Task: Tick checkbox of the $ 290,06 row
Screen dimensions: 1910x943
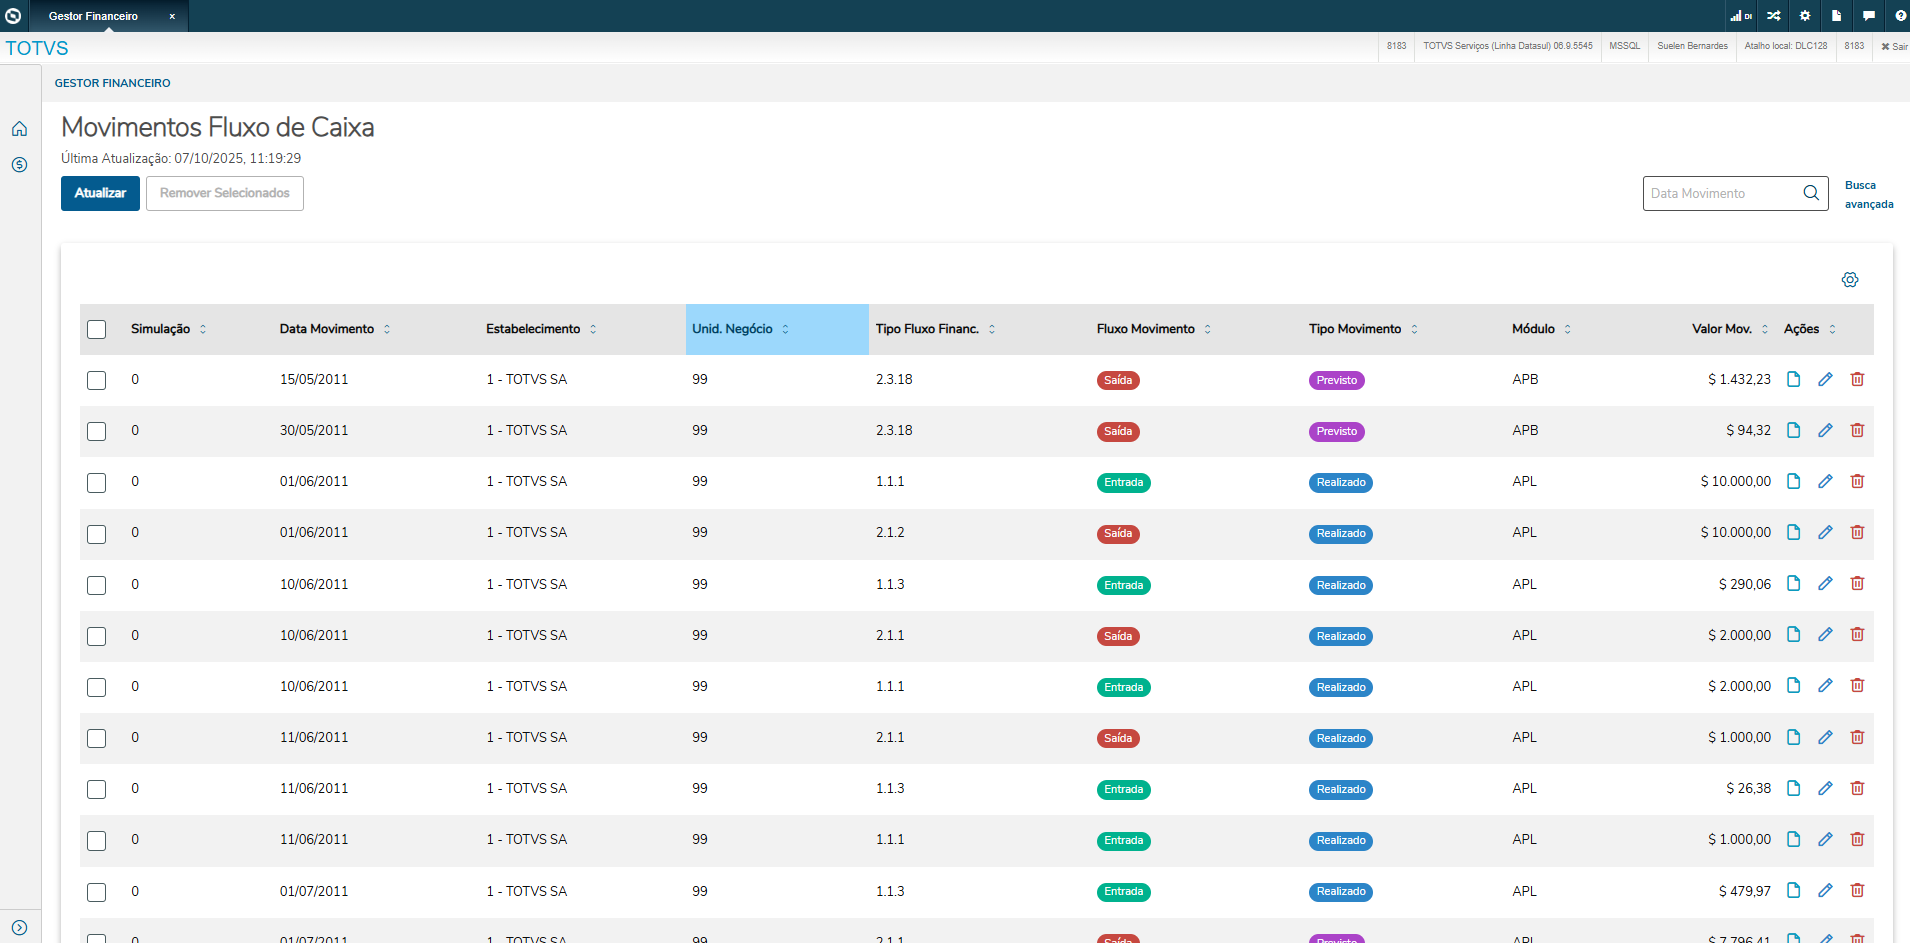Action: pos(96,585)
